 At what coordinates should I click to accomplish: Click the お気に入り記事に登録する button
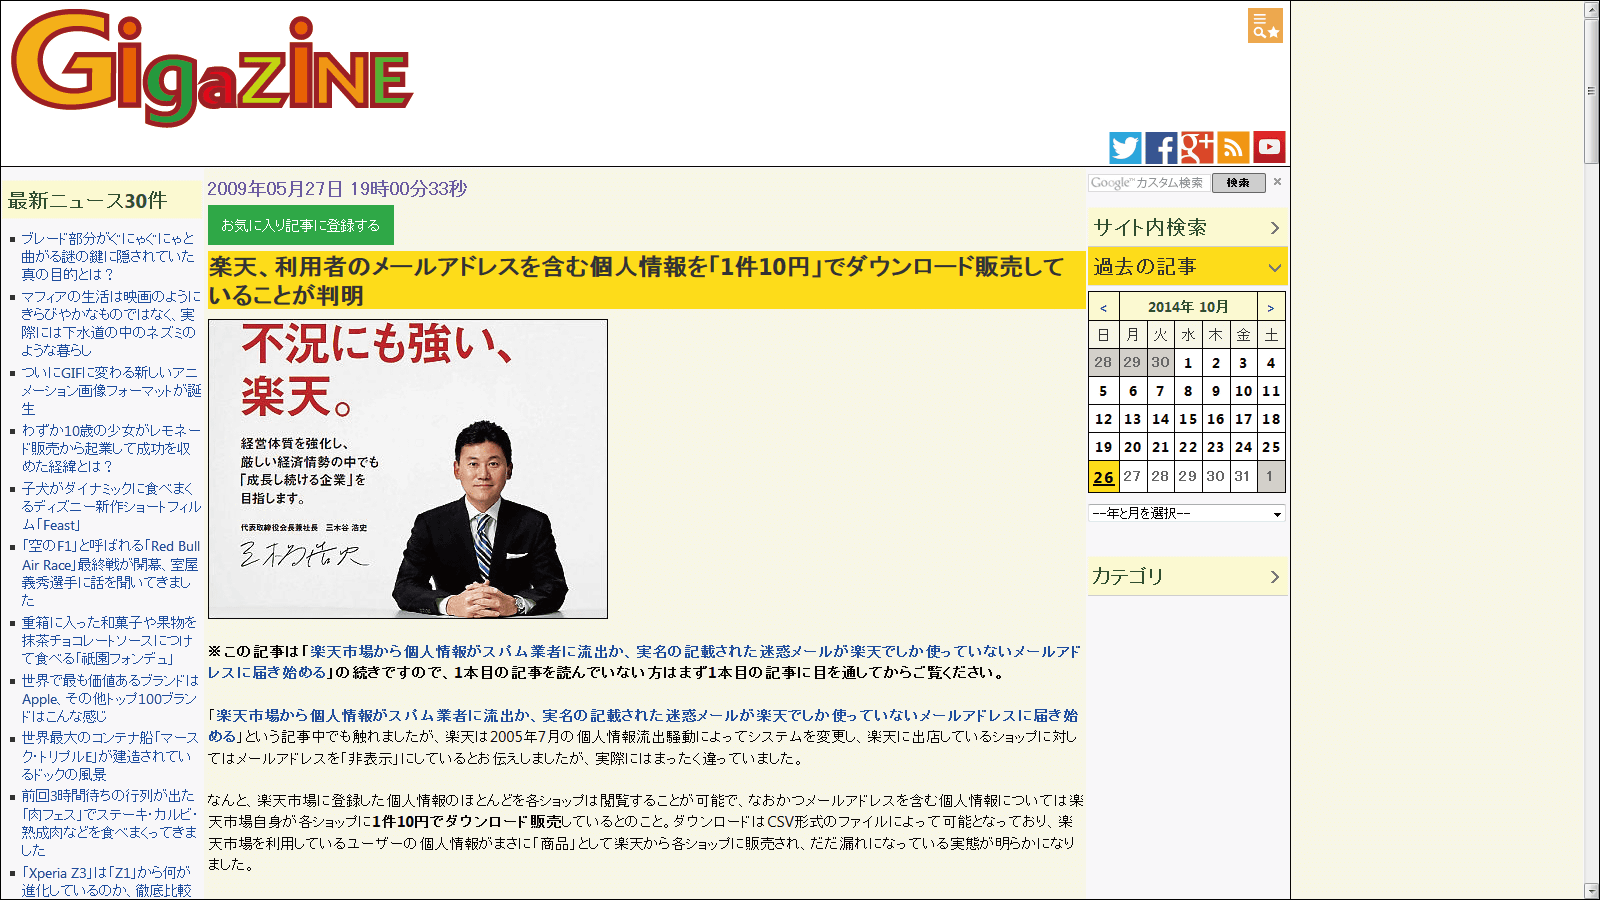click(x=301, y=225)
